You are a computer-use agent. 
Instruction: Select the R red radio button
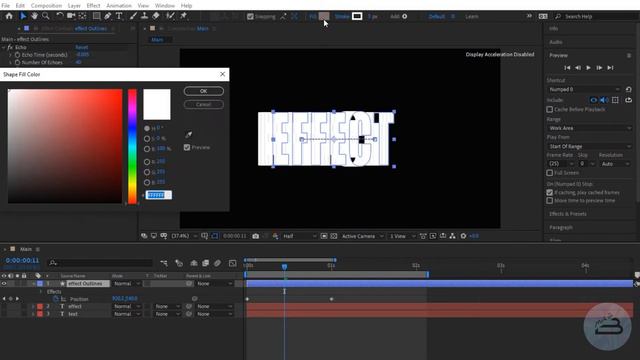147,162
